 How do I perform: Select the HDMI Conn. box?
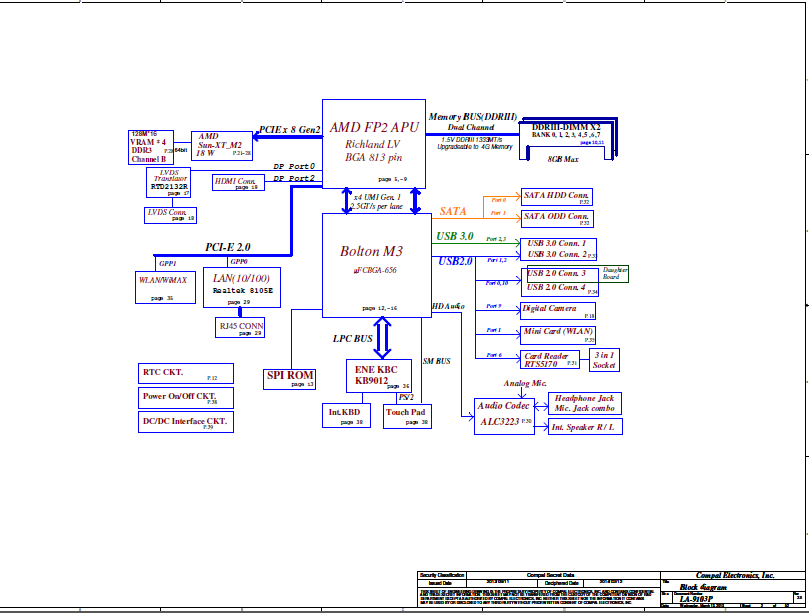coord(237,182)
